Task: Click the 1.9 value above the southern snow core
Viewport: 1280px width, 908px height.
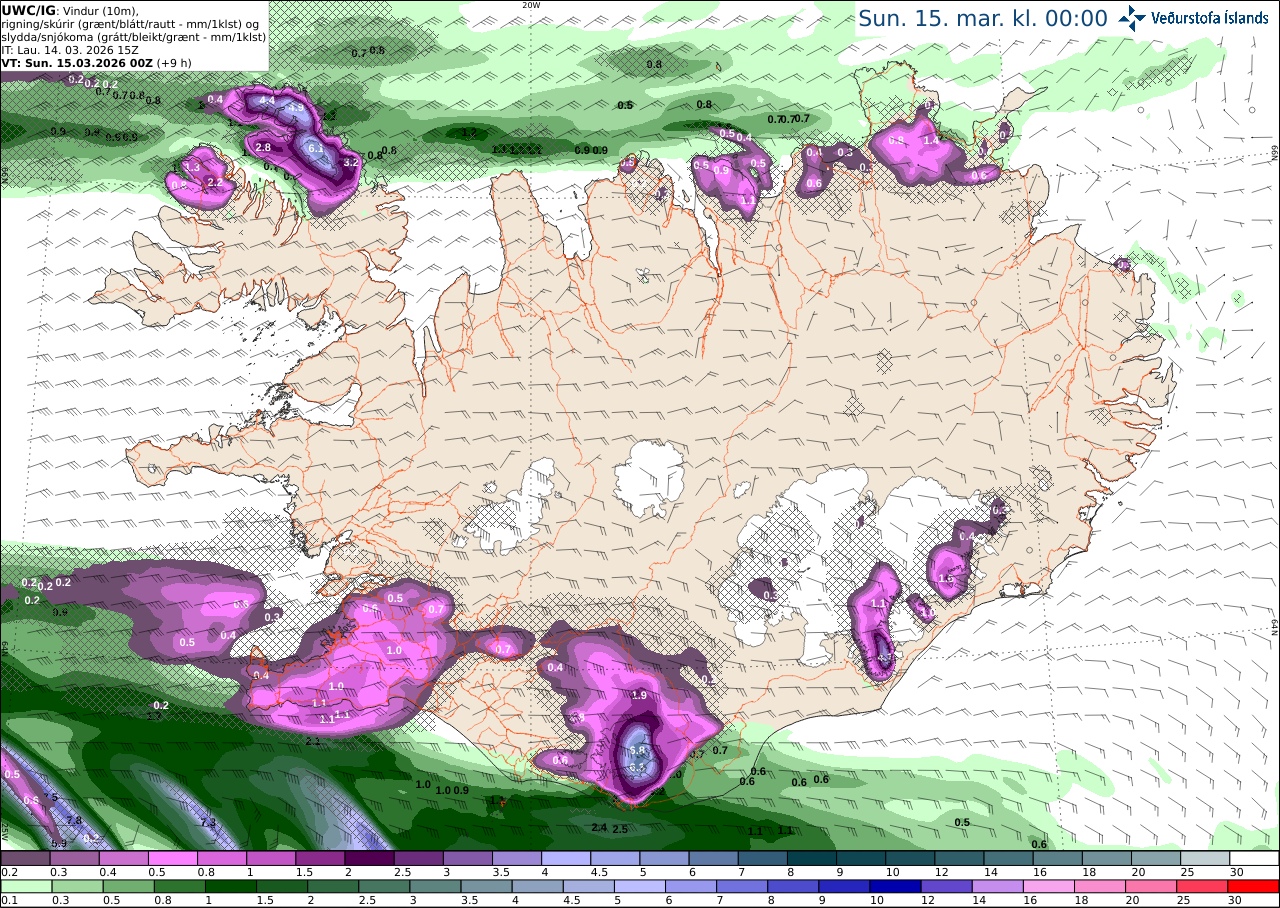Action: (640, 695)
